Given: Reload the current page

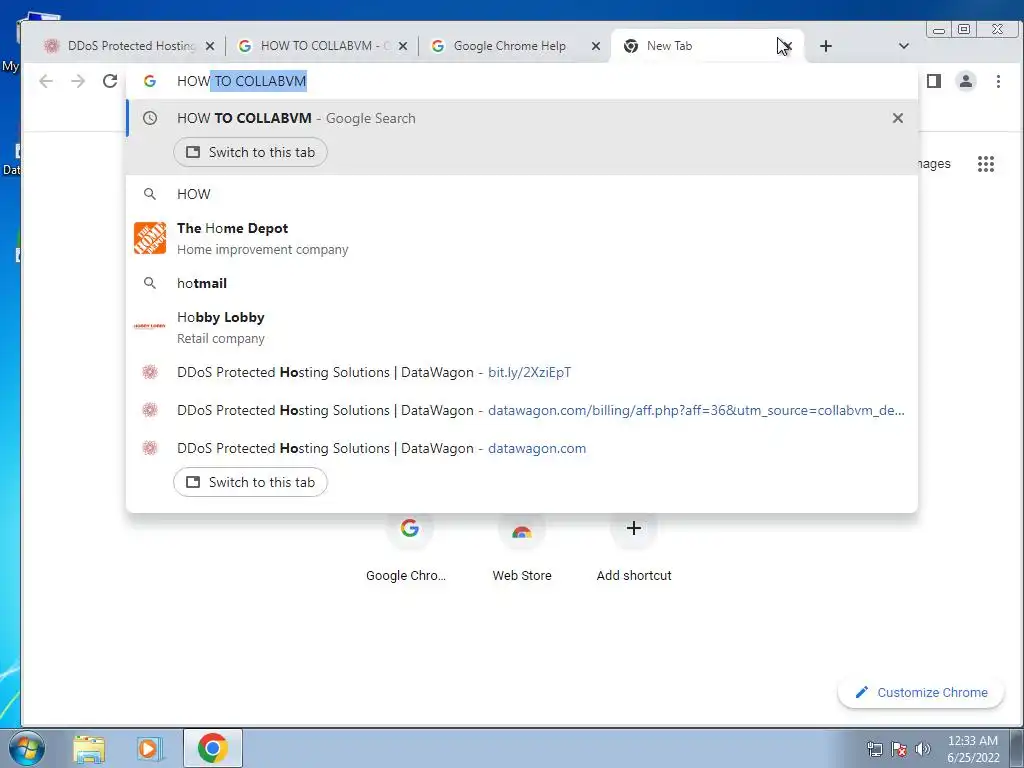Looking at the screenshot, I should [110, 81].
